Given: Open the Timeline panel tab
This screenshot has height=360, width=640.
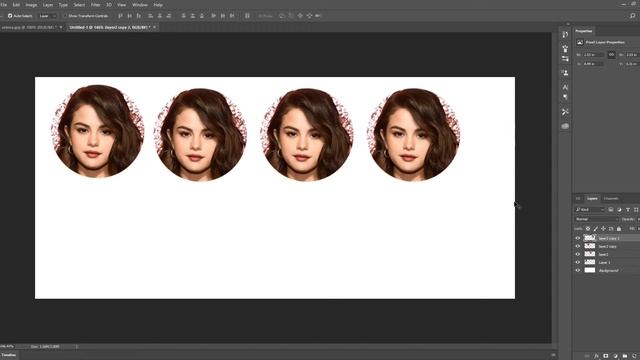Looking at the screenshot, I should [x=9, y=355].
